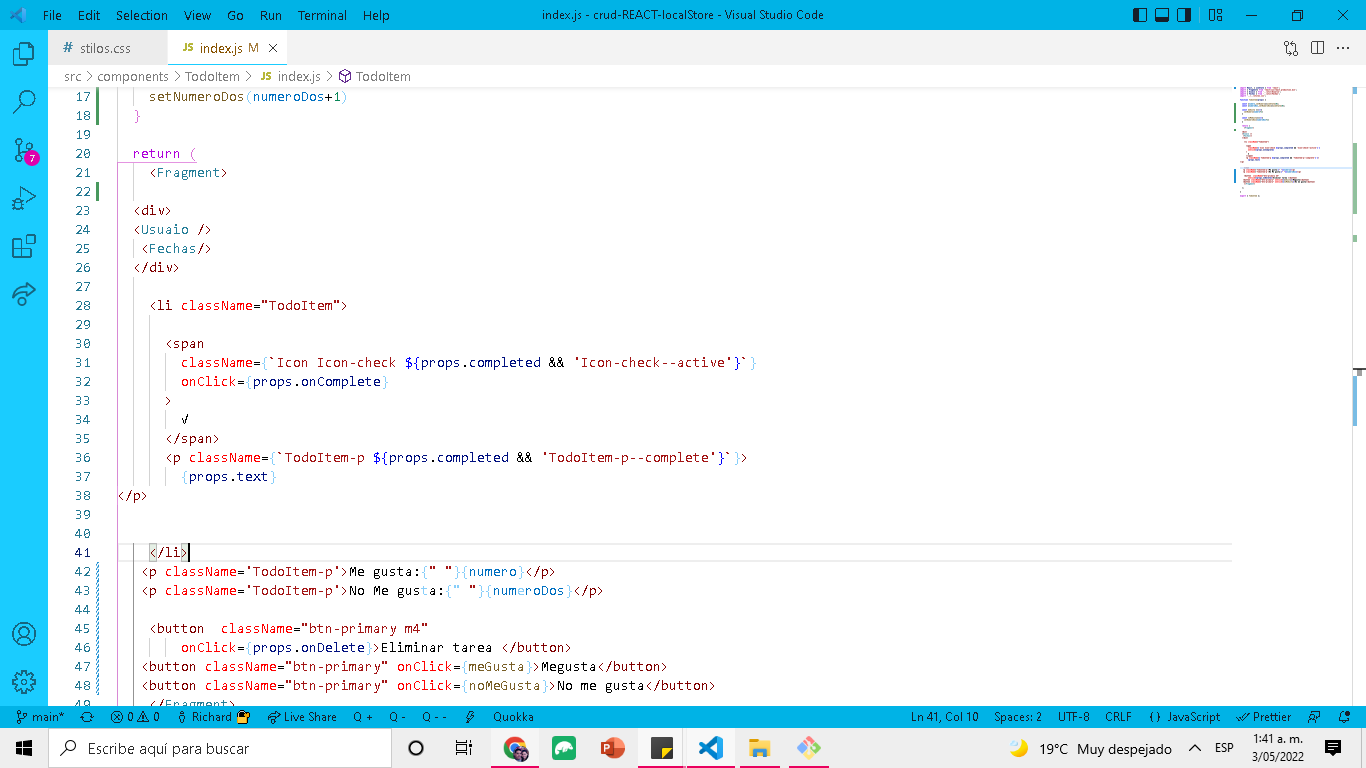Click Quokka in the status bar
1366x768 pixels.
click(x=513, y=717)
